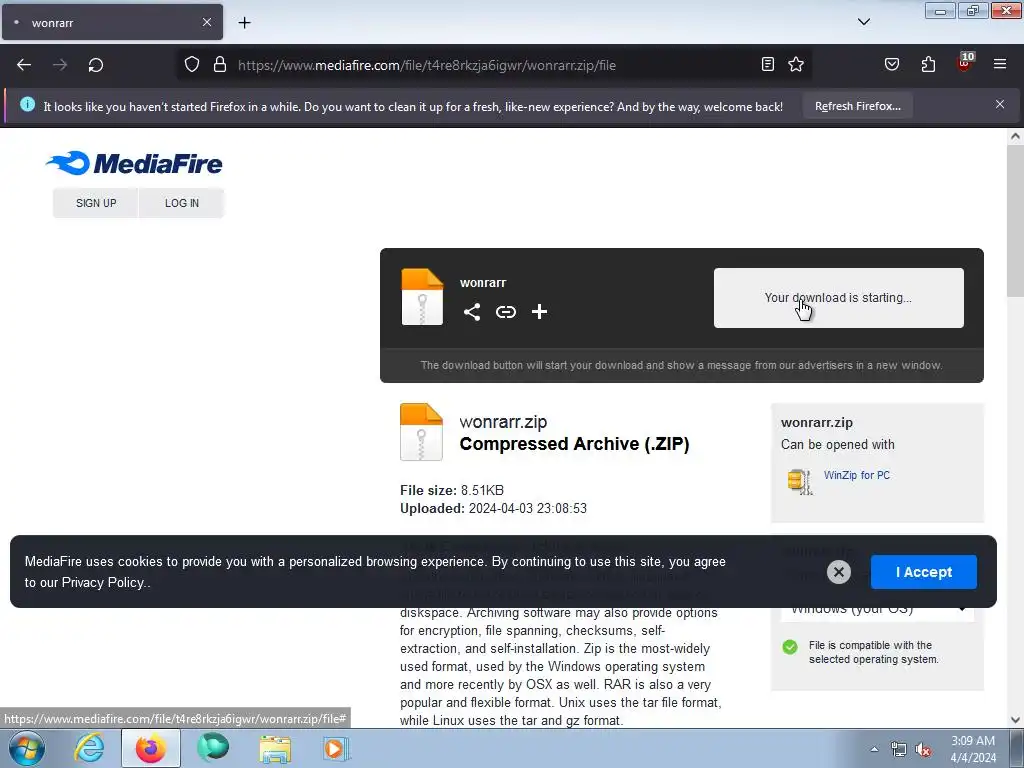The height and width of the screenshot is (768, 1024).
Task: Click the page vertical scrollbar thumb
Action: 1016,220
